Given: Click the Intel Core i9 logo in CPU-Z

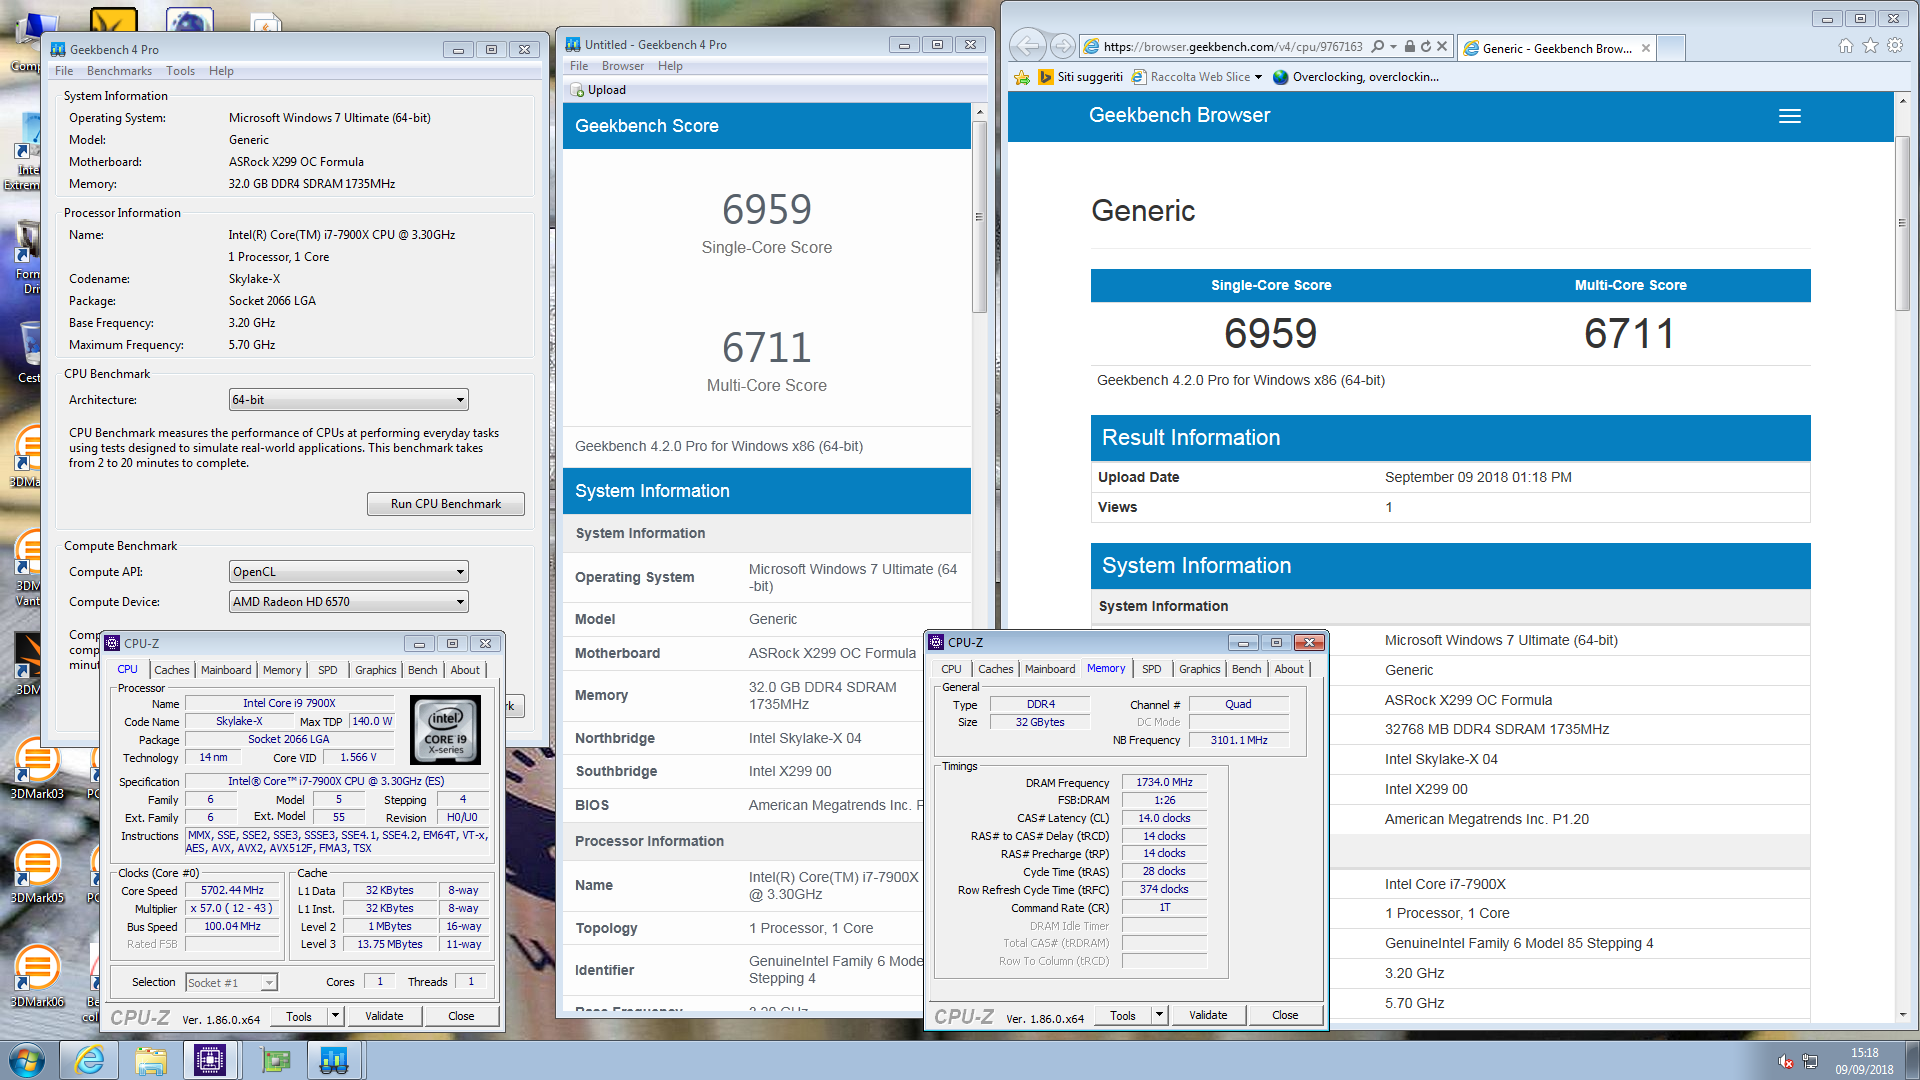Looking at the screenshot, I should coord(445,730).
